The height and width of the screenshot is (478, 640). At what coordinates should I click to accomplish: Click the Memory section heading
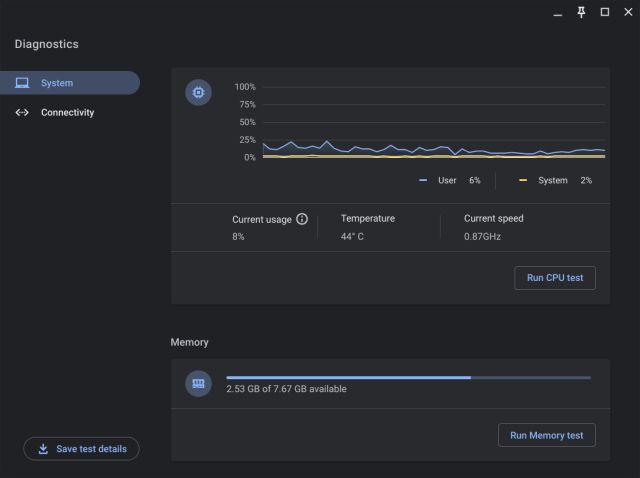[189, 342]
